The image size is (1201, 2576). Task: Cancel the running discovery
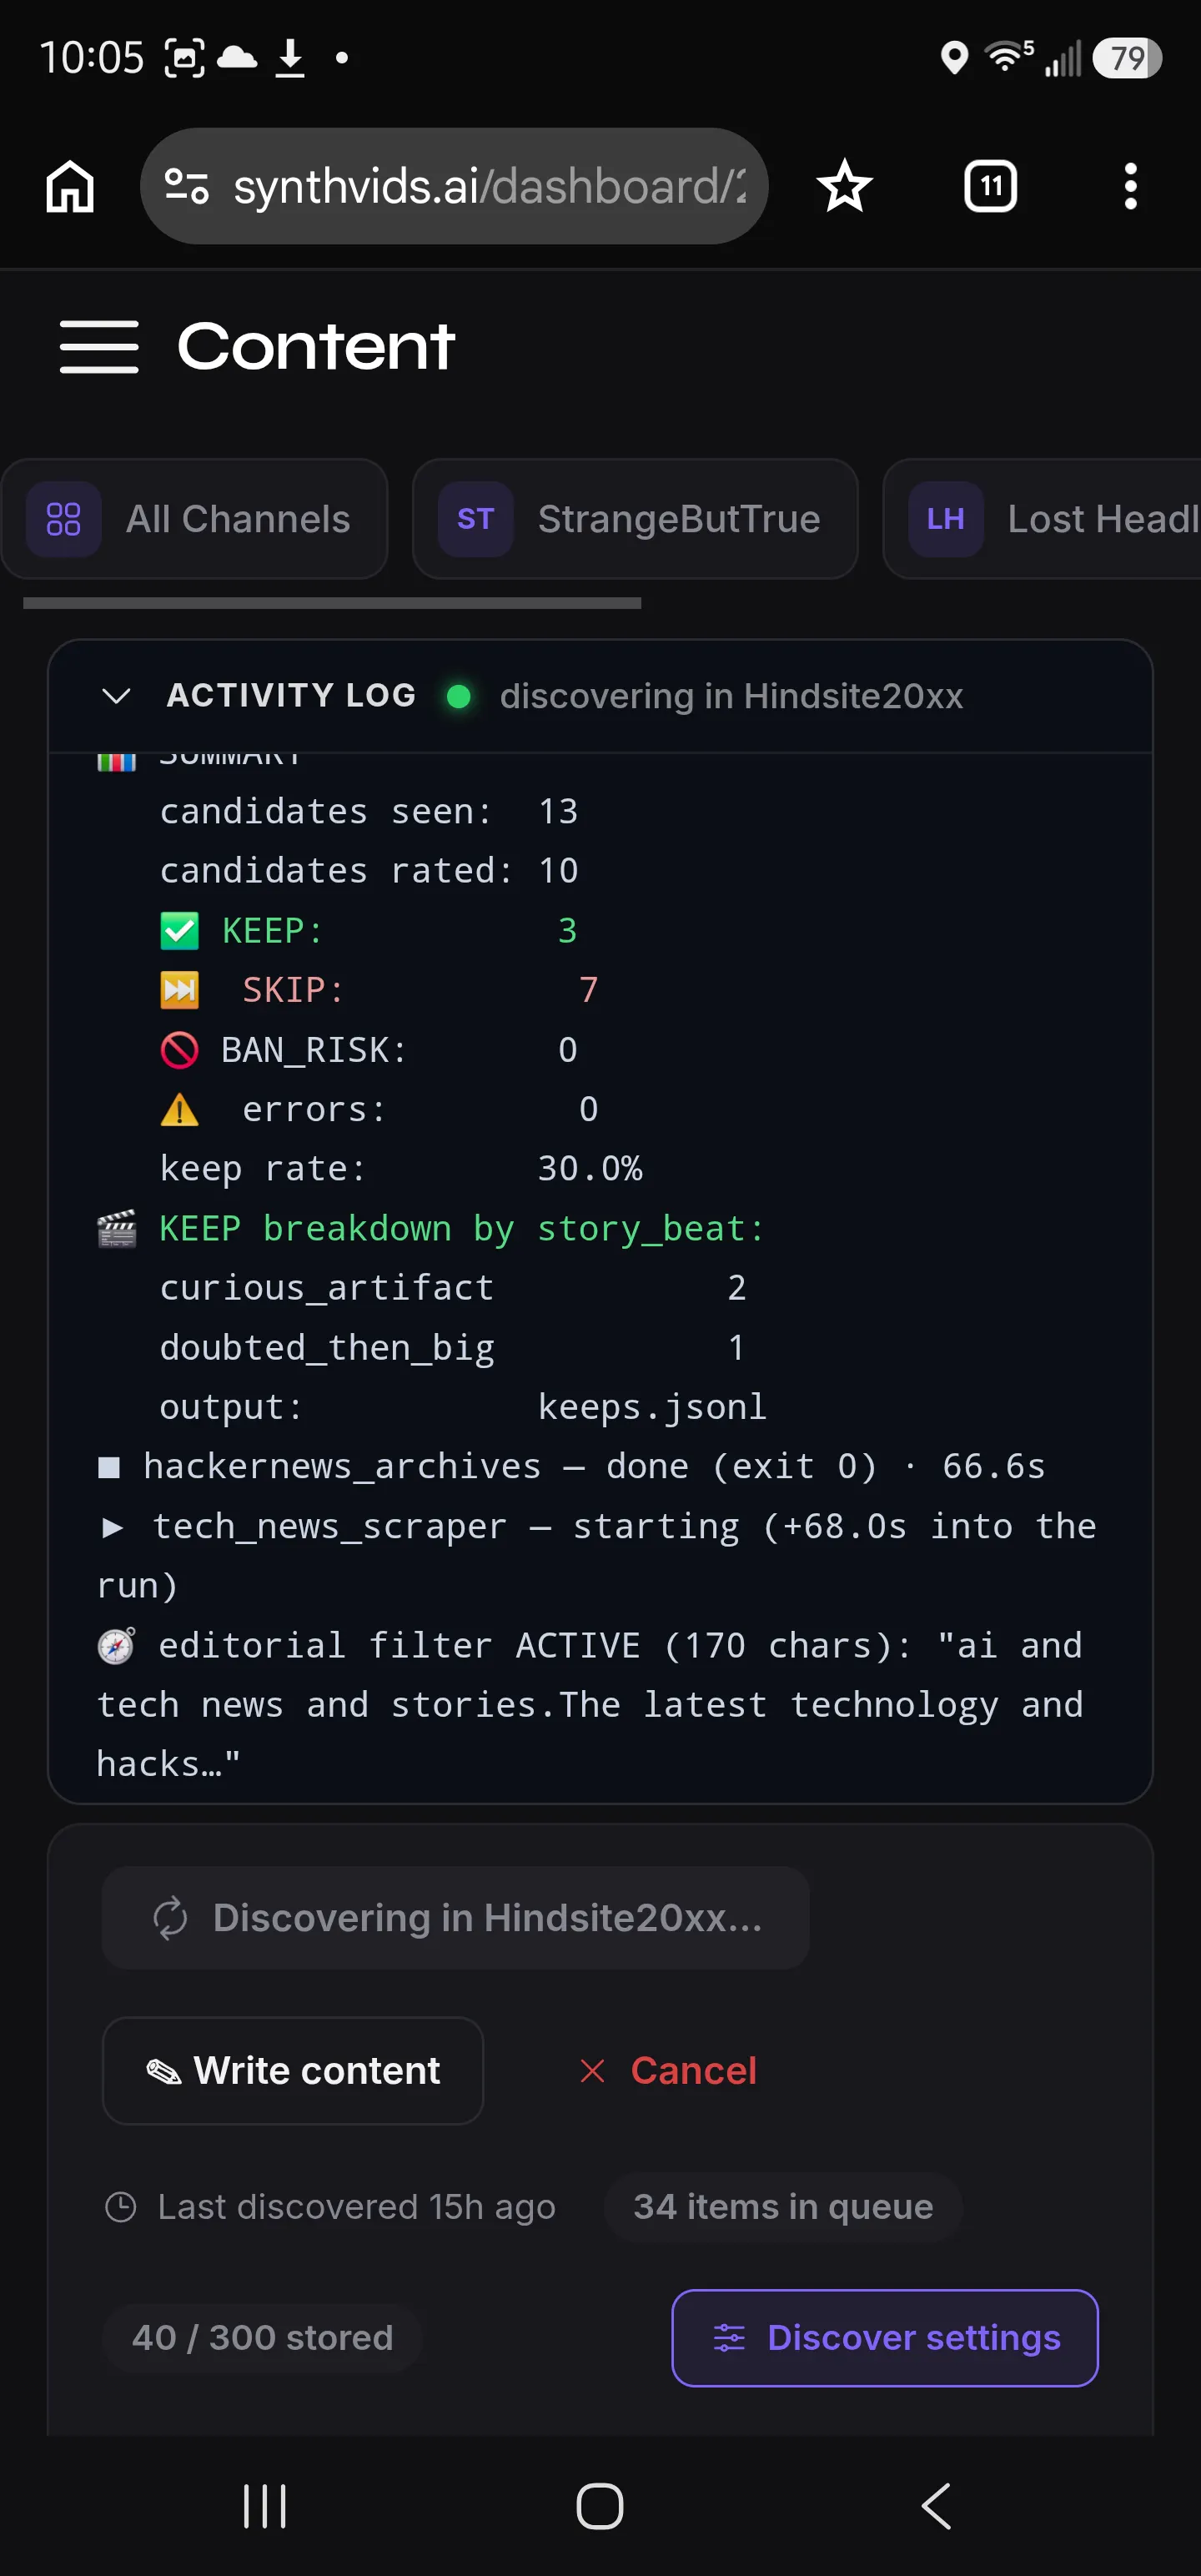668,2071
